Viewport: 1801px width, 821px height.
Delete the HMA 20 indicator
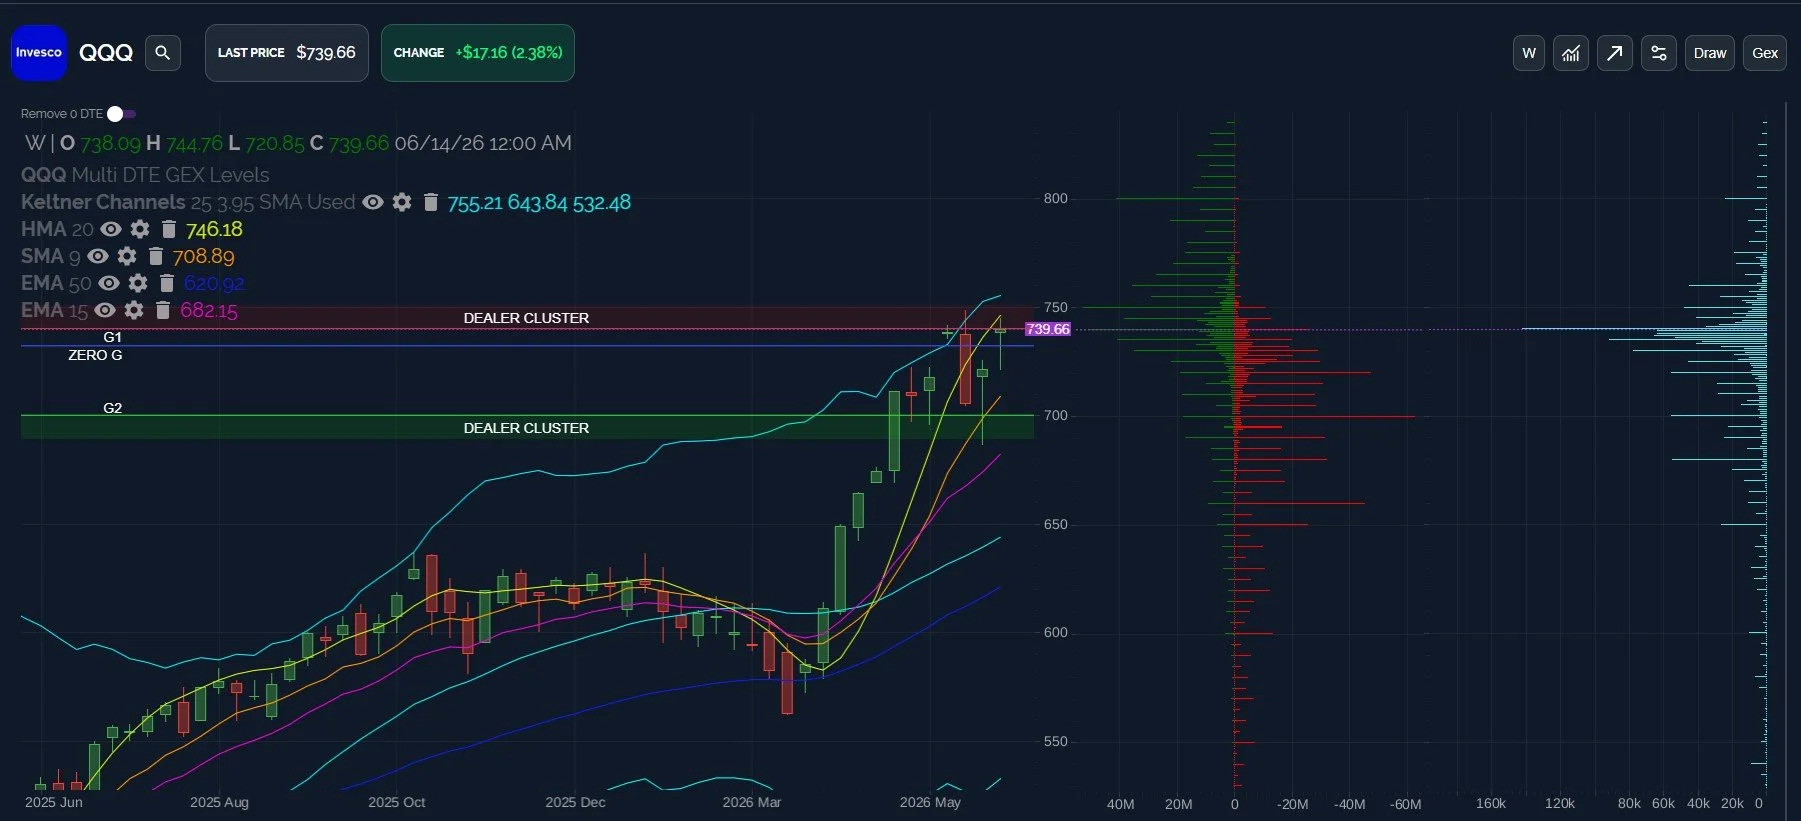(x=169, y=229)
